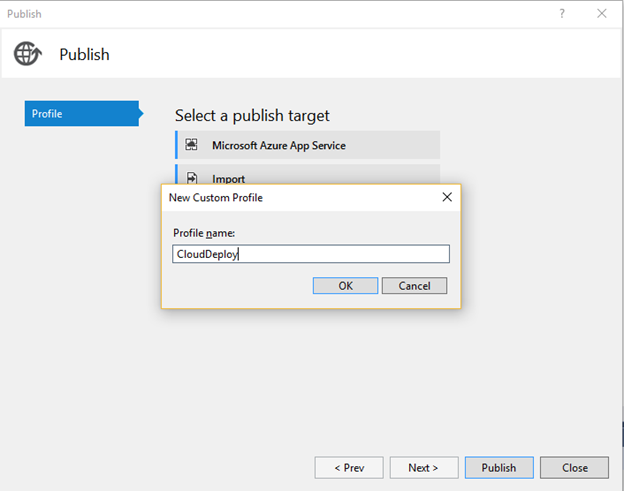Cancel the New Custom Profile dialog
This screenshot has width=624, height=491.
414,286
